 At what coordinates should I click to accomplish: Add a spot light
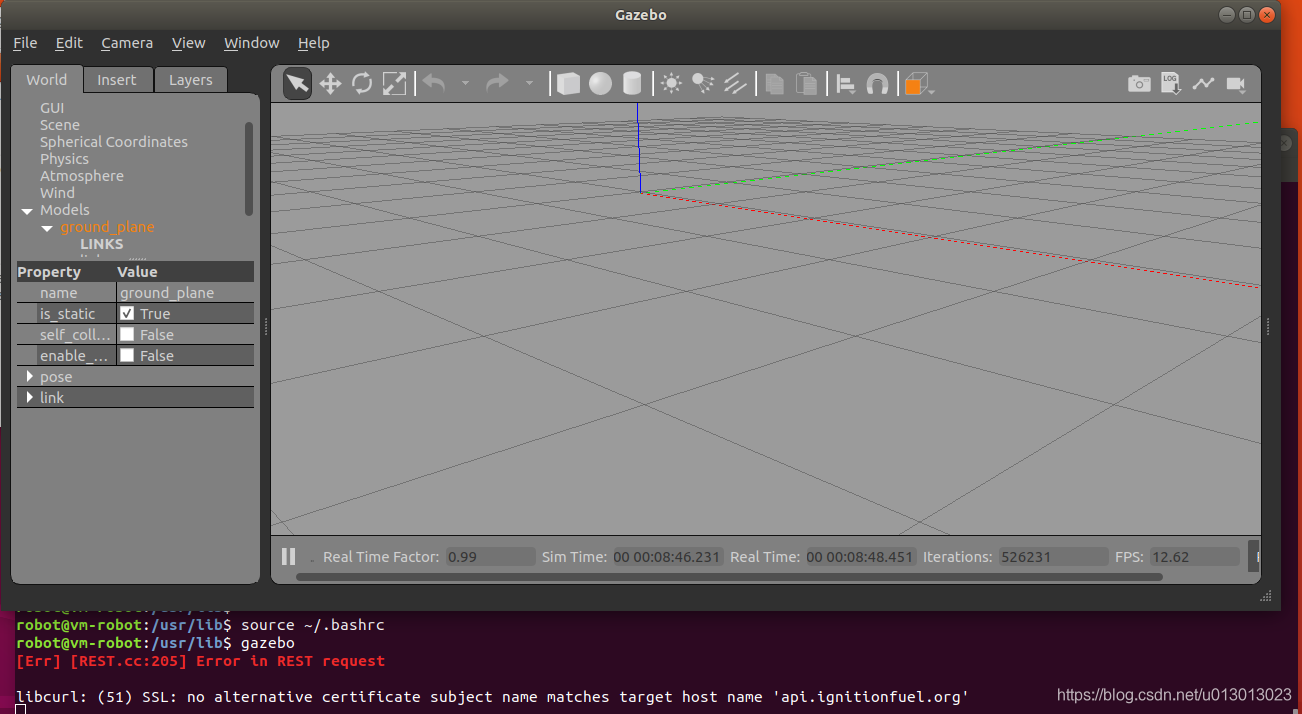[703, 84]
